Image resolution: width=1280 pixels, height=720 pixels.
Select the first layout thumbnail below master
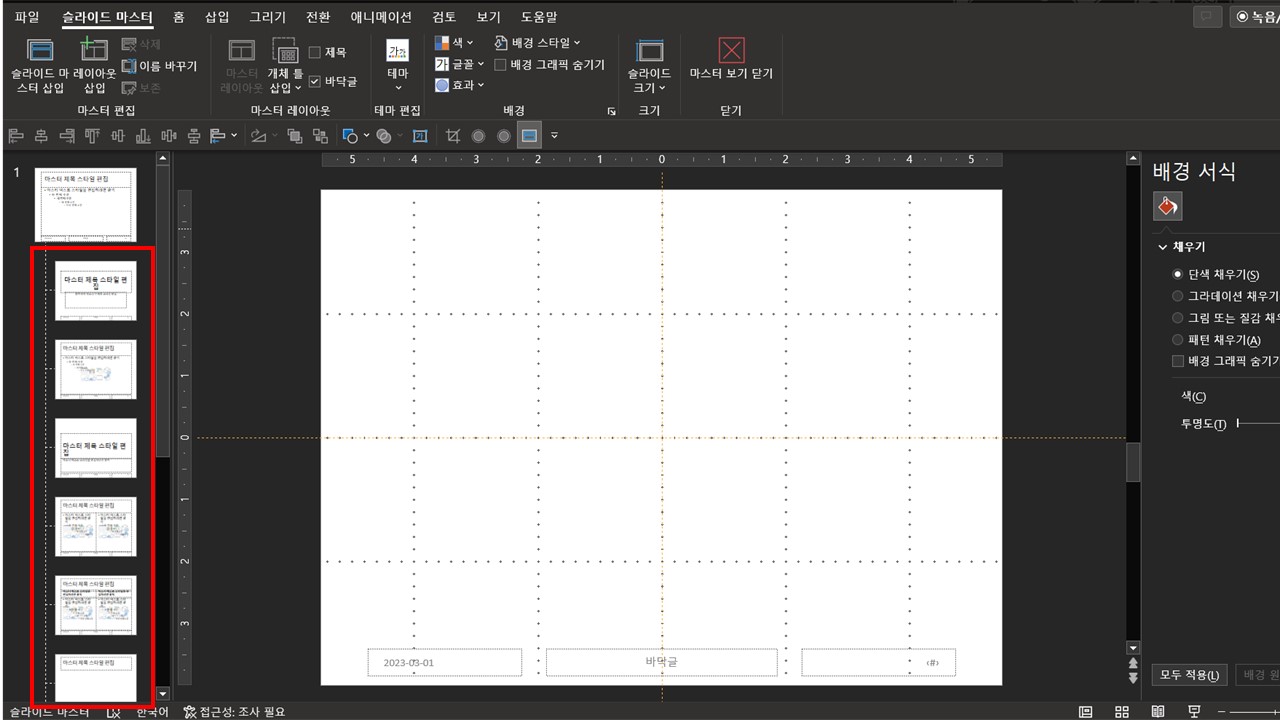[95, 291]
